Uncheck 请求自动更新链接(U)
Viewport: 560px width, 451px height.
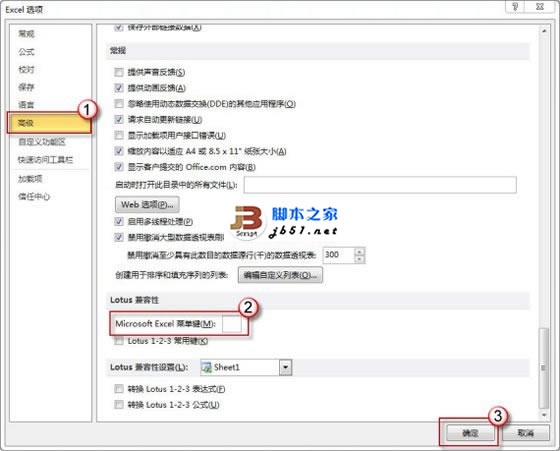click(119, 120)
